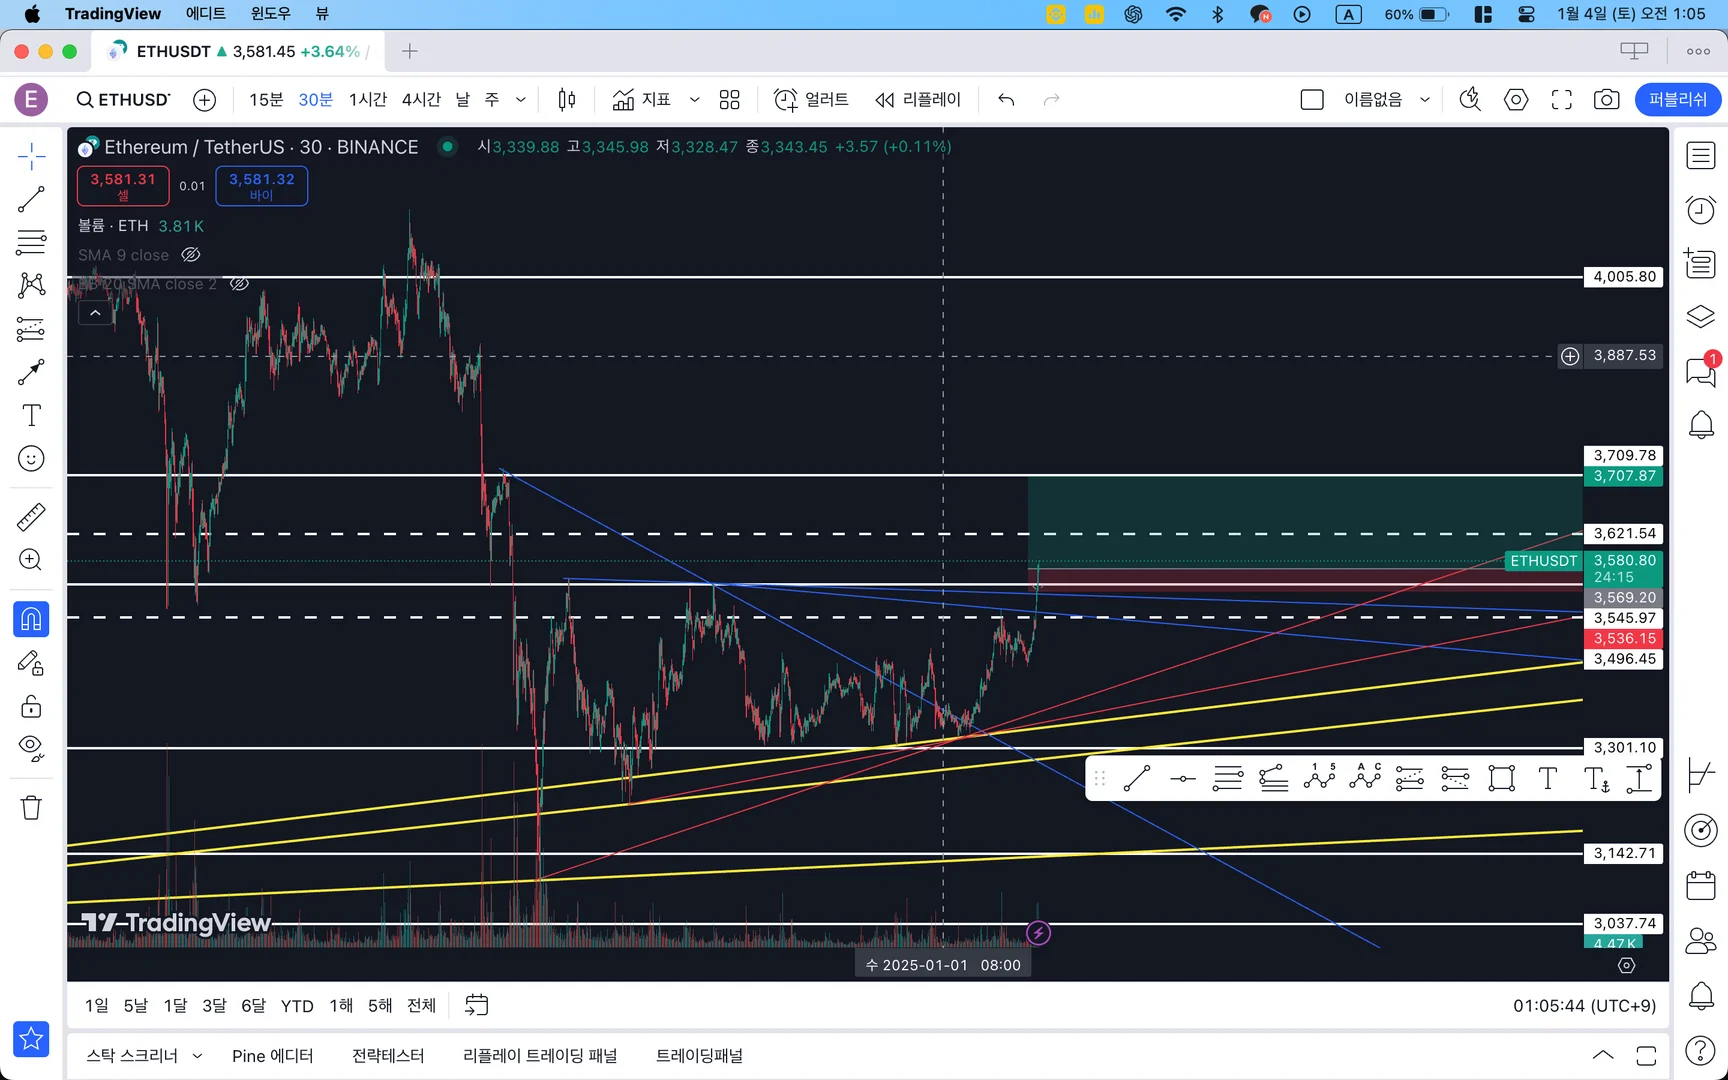Viewport: 1728px width, 1080px height.
Task: Select the horizontal line tool in floating toolbar
Action: pos(1183,777)
